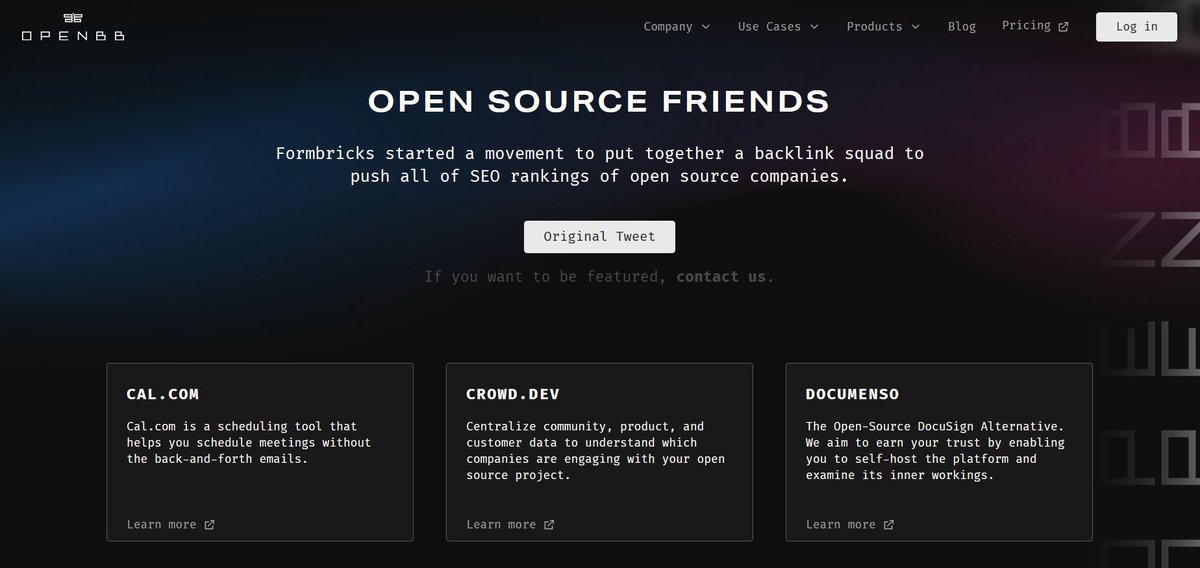This screenshot has height=568, width=1200.
Task: Follow the contact us link
Action: point(721,276)
